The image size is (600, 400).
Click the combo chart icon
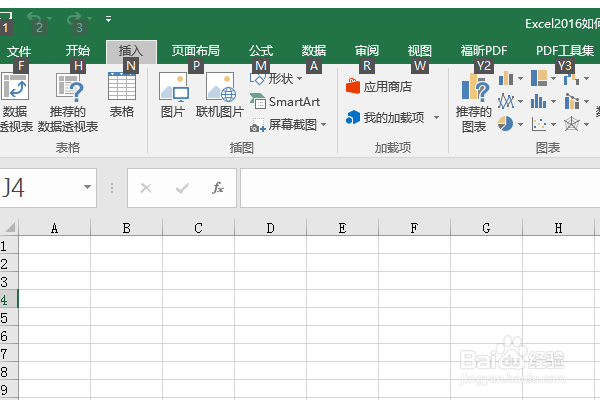(572, 101)
